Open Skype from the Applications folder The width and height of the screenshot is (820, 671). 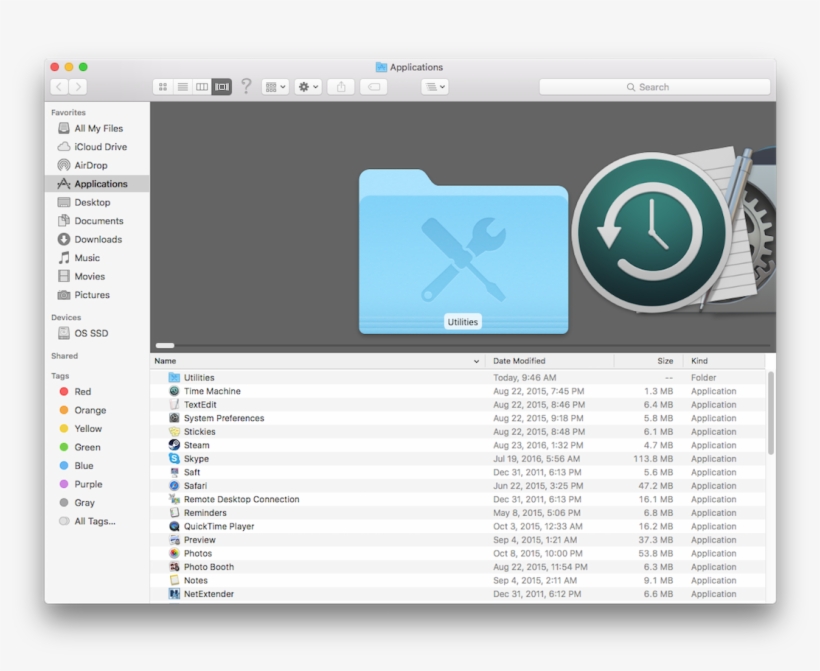196,458
